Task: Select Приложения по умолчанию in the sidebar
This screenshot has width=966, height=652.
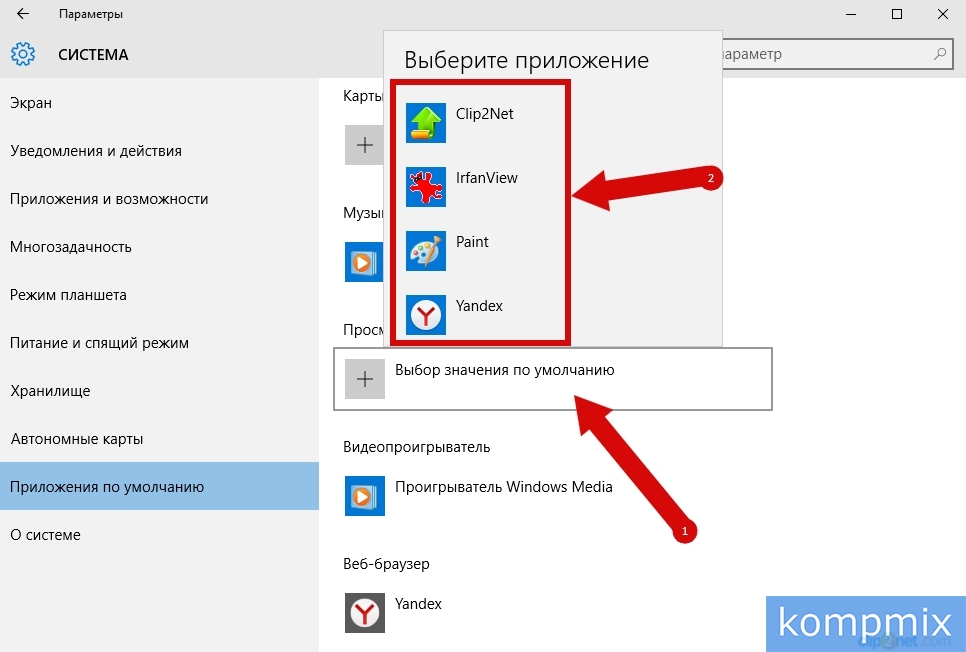Action: [x=160, y=486]
